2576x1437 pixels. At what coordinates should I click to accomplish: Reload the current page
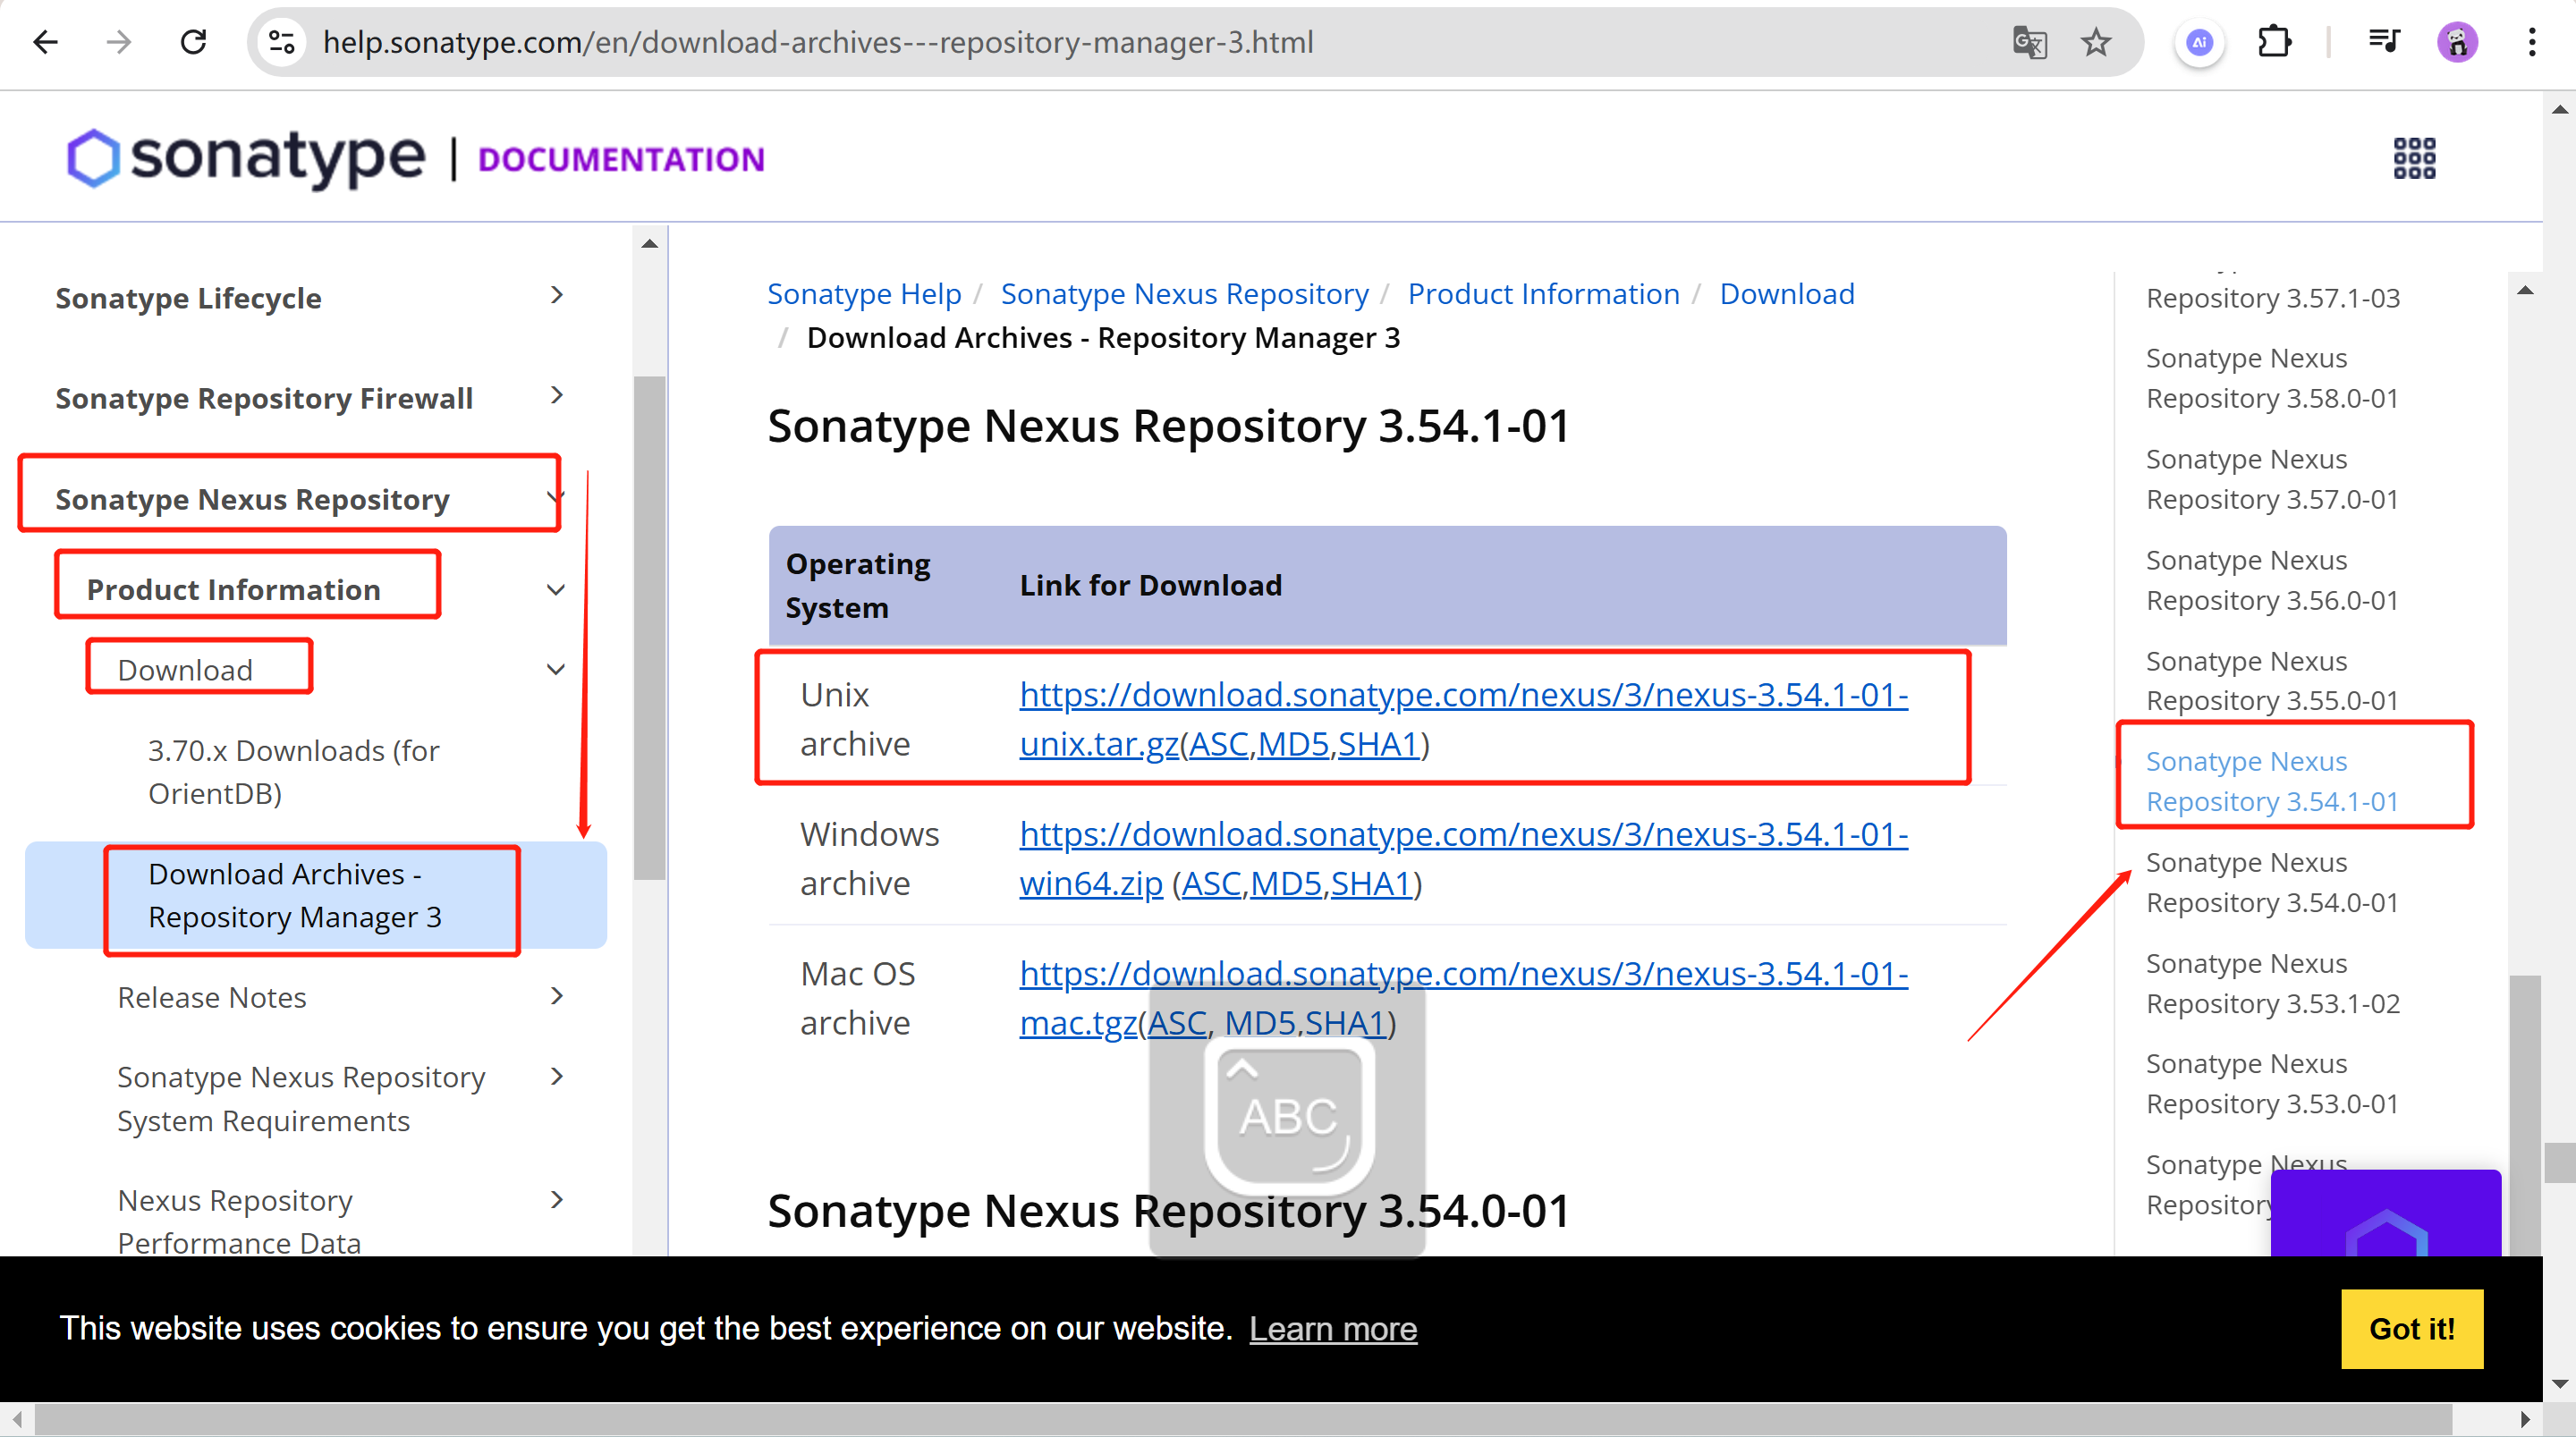[193, 42]
